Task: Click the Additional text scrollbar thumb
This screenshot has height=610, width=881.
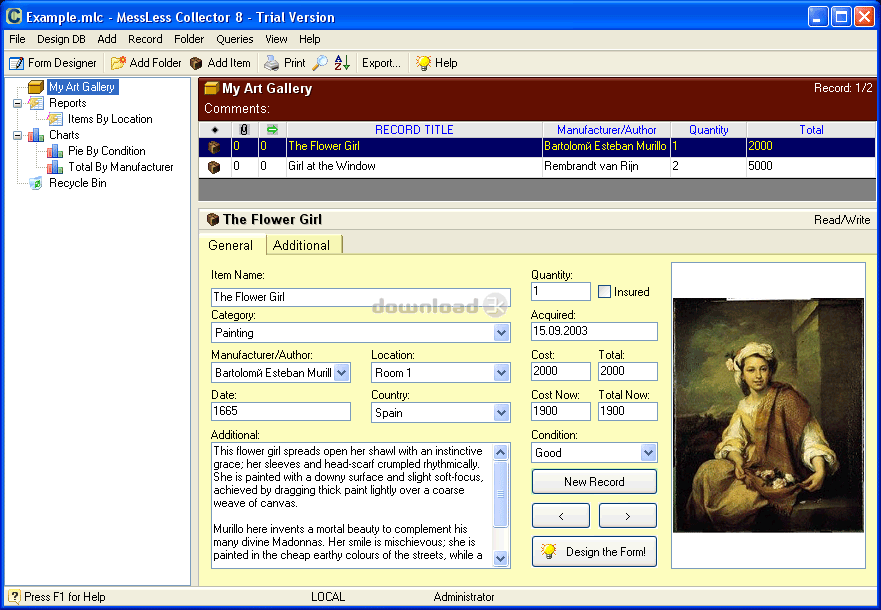Action: click(500, 494)
